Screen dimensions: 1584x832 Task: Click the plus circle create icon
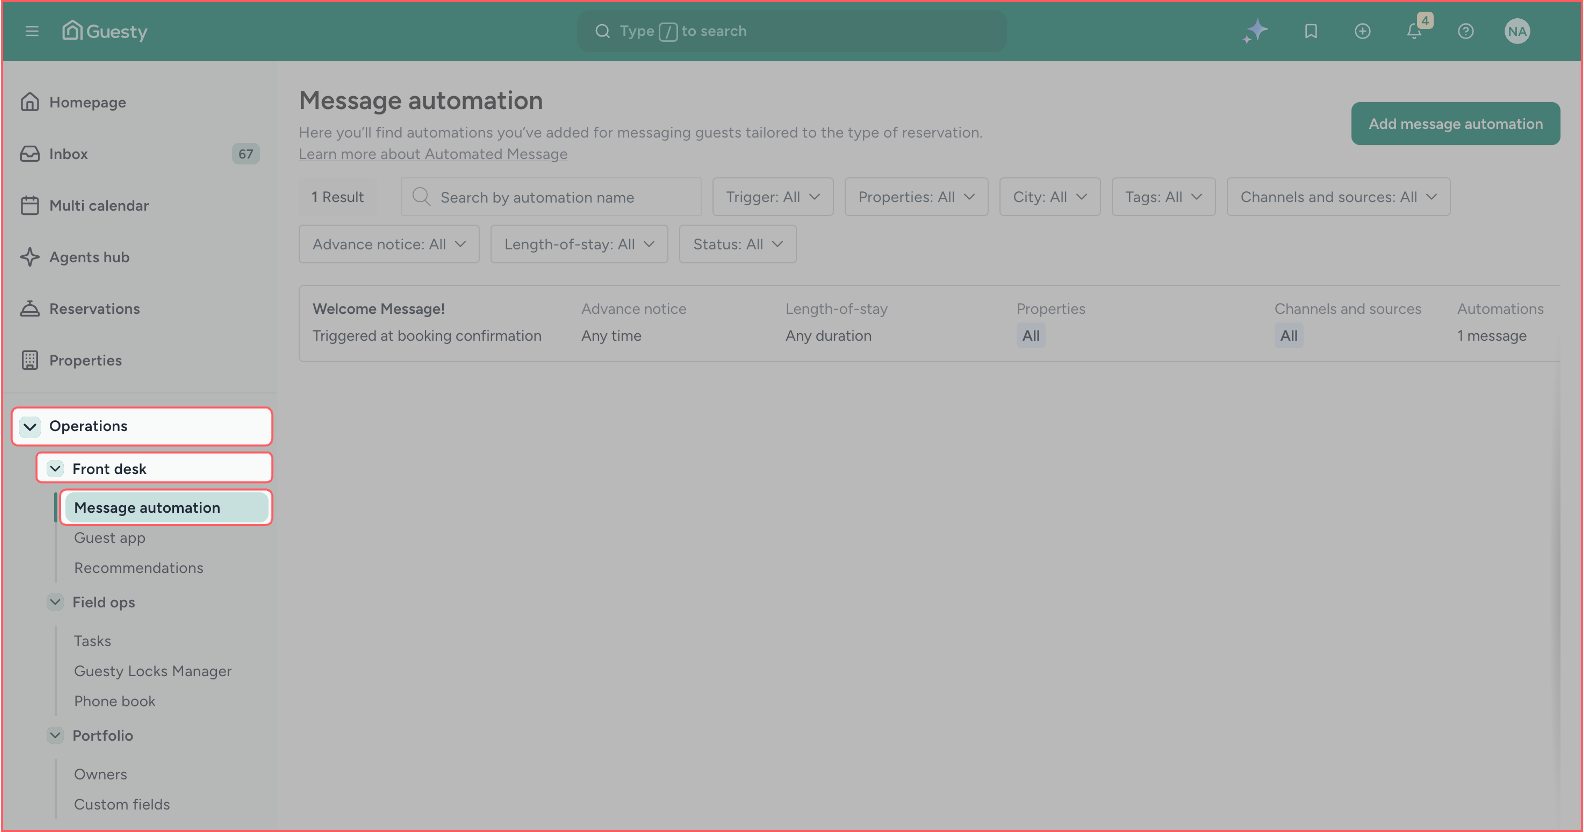click(1362, 31)
